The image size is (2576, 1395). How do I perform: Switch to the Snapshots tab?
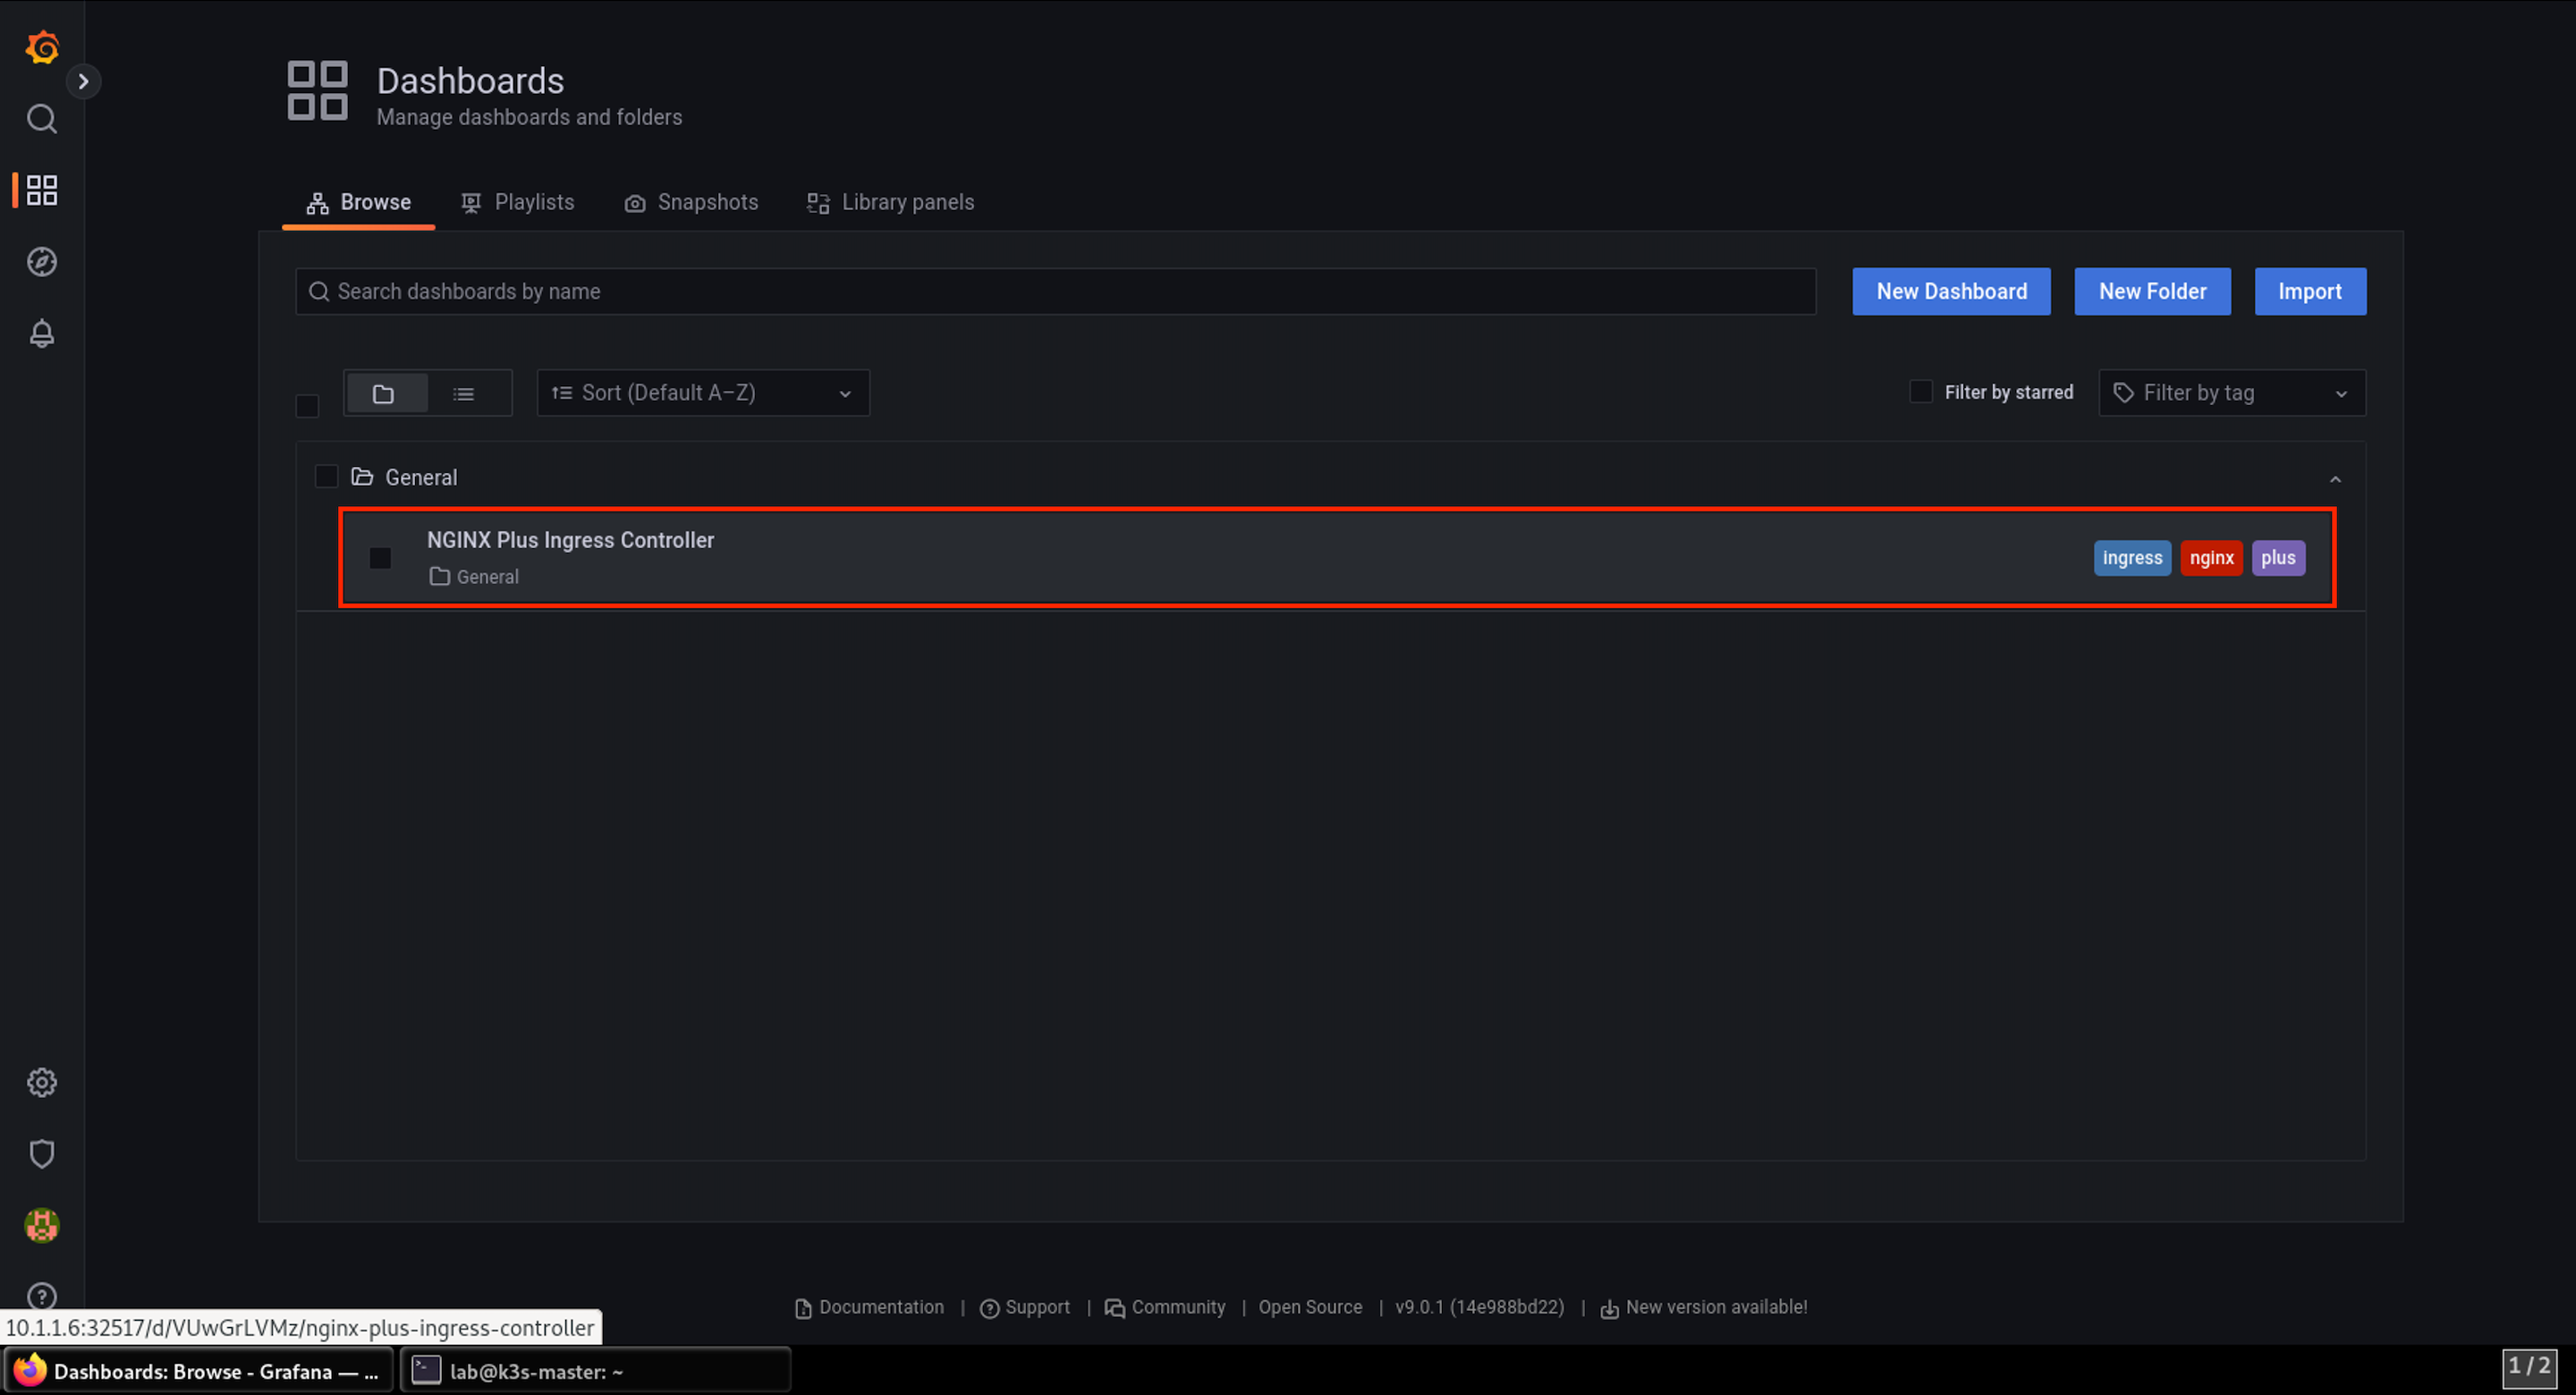click(x=691, y=202)
